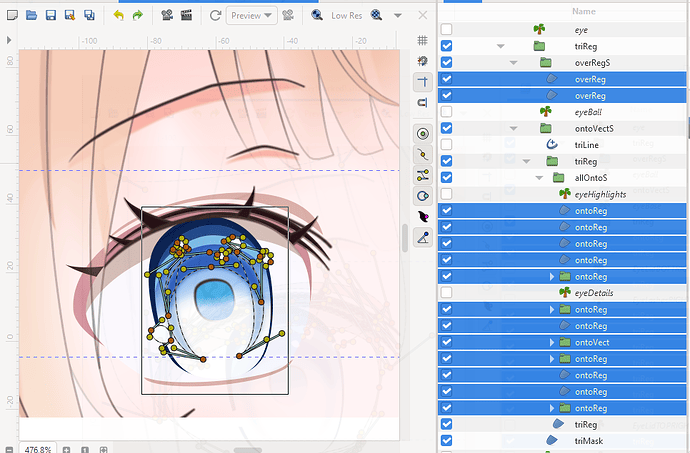
Task: Toggle radius handles display
Action: click(x=422, y=196)
